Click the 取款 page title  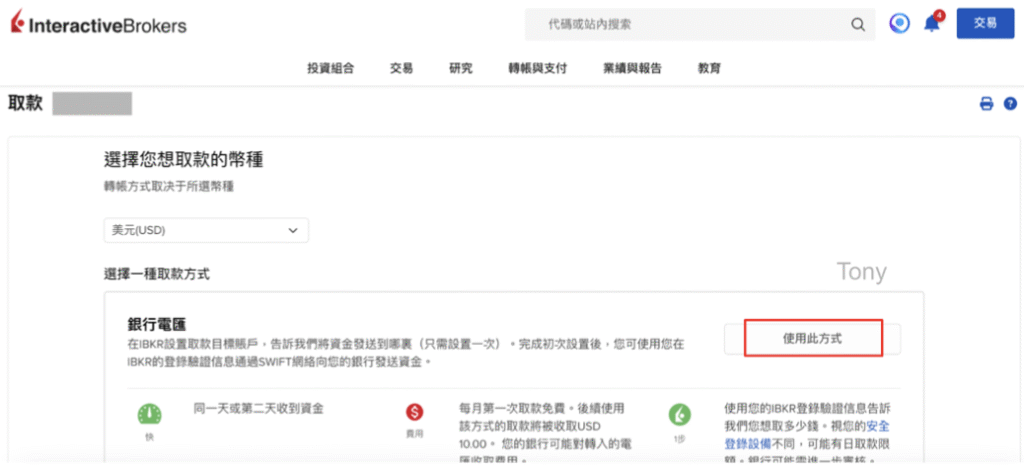pyautogui.click(x=25, y=104)
